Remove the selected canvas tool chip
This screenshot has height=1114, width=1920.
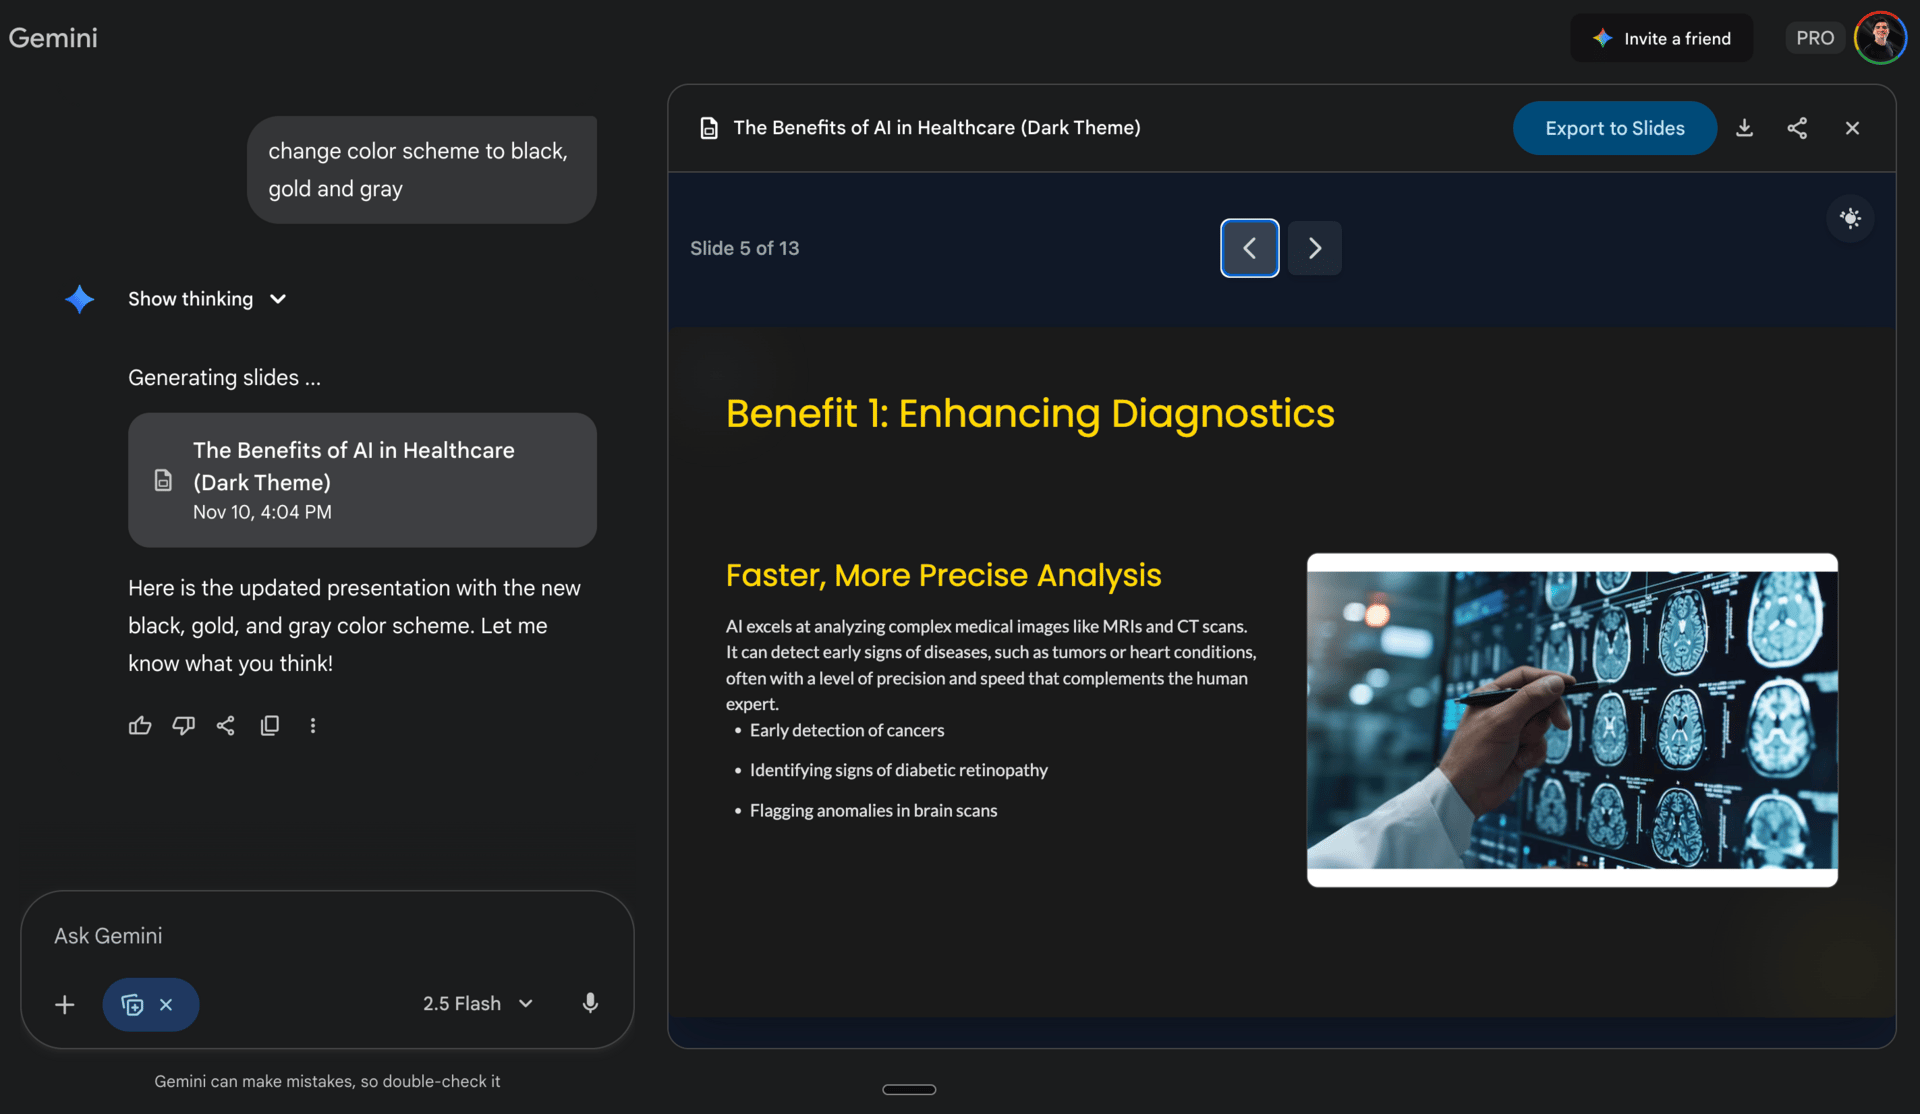pyautogui.click(x=166, y=1005)
